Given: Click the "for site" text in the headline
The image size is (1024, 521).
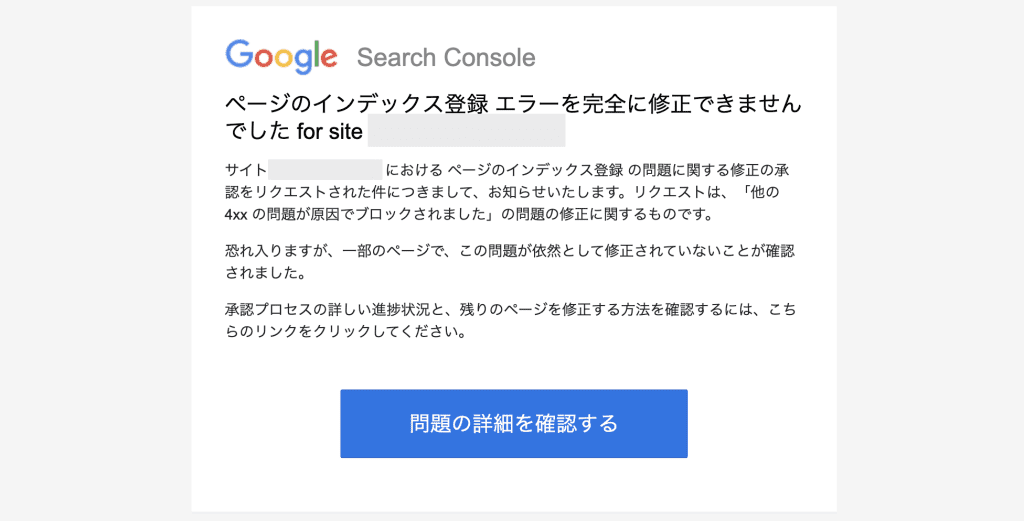Looking at the screenshot, I should click(329, 132).
